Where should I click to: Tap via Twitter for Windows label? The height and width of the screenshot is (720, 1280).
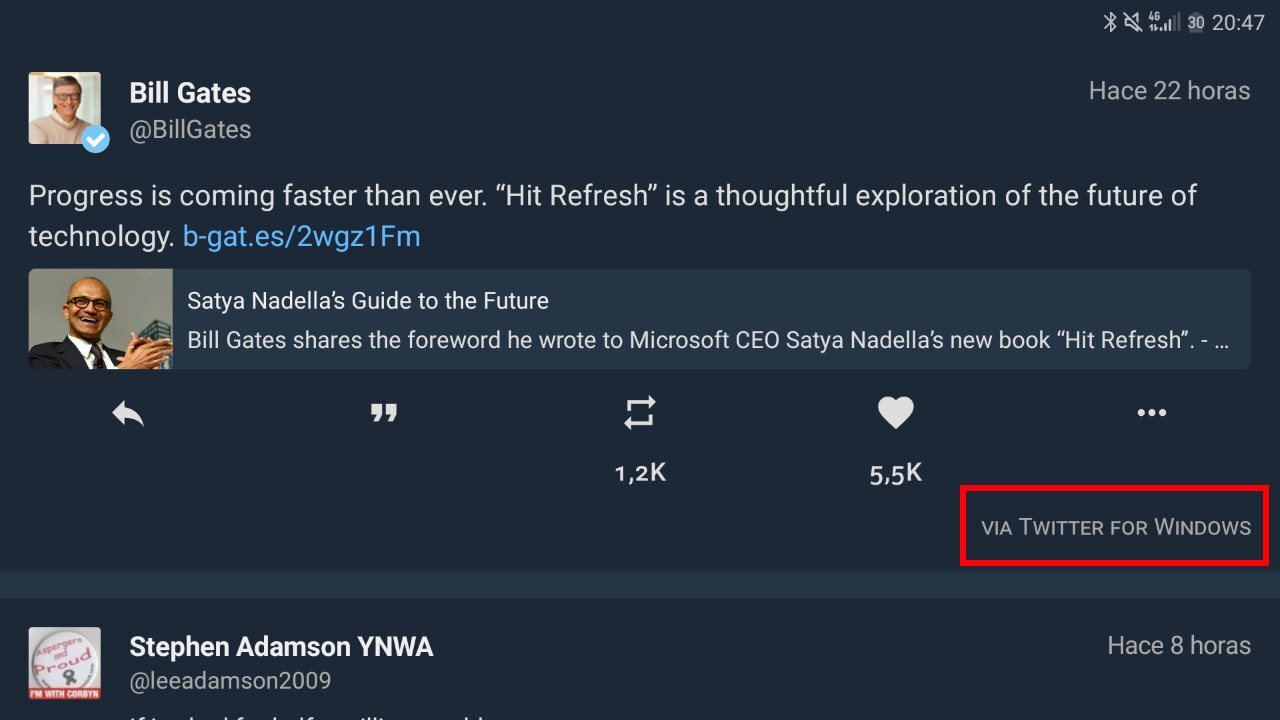click(1116, 527)
